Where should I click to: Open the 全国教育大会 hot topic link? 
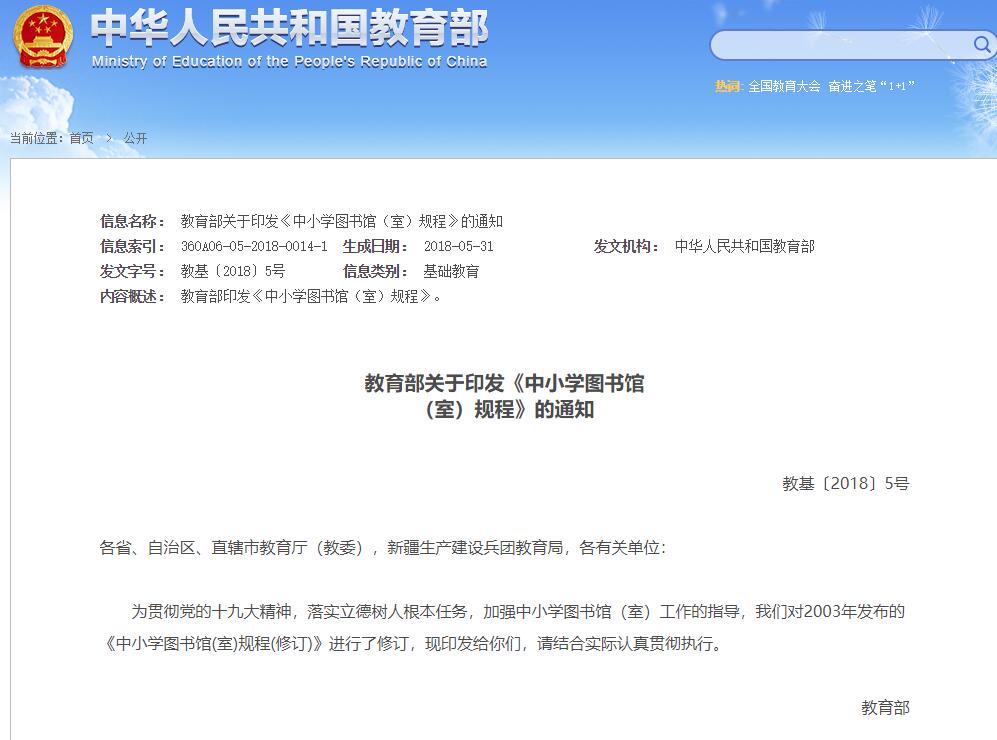(x=784, y=86)
